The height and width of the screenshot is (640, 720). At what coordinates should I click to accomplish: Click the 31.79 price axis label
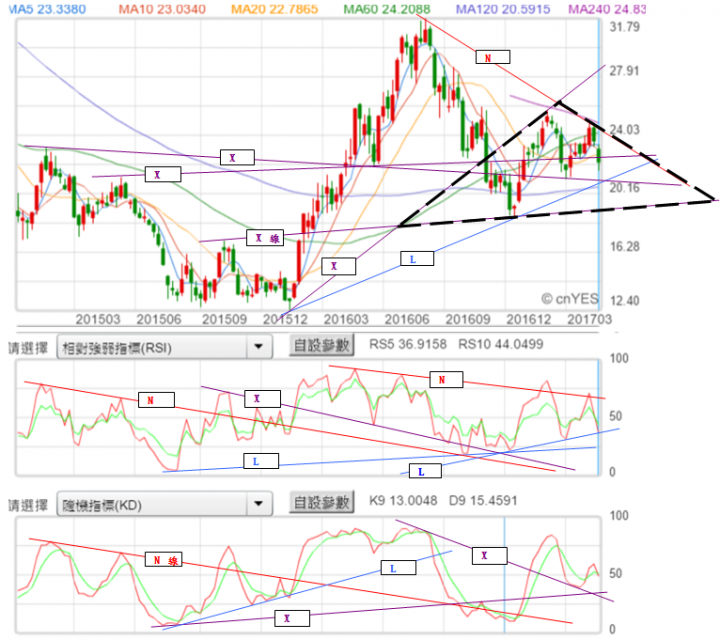624,27
